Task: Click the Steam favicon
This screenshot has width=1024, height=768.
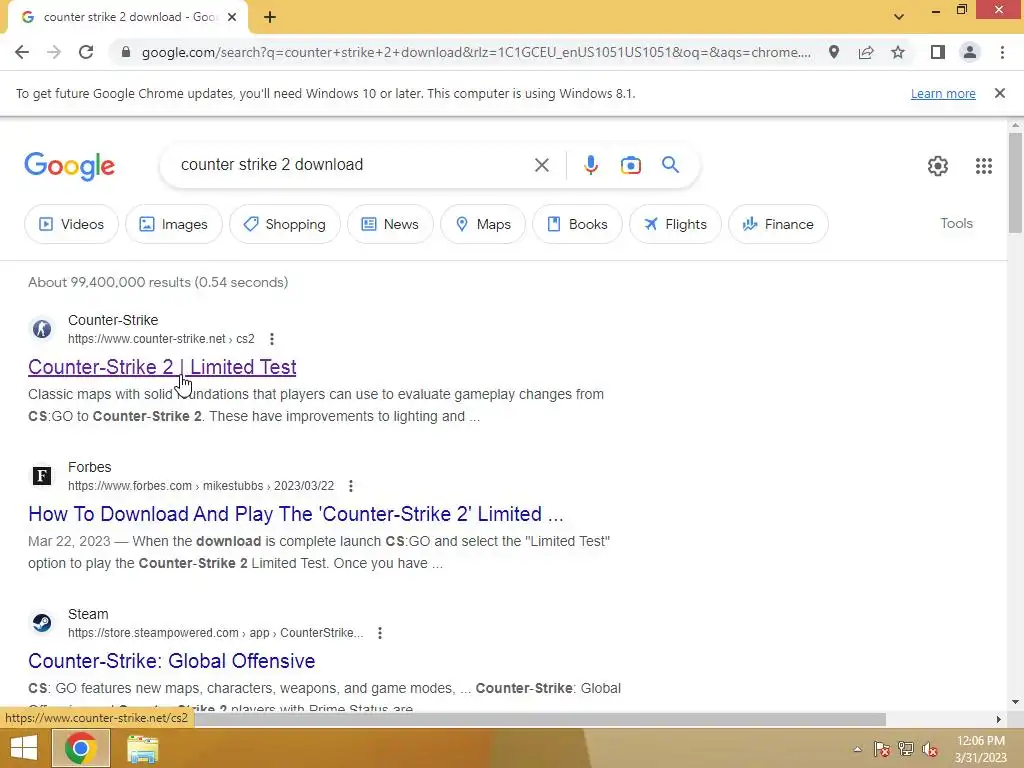Action: pyautogui.click(x=42, y=622)
